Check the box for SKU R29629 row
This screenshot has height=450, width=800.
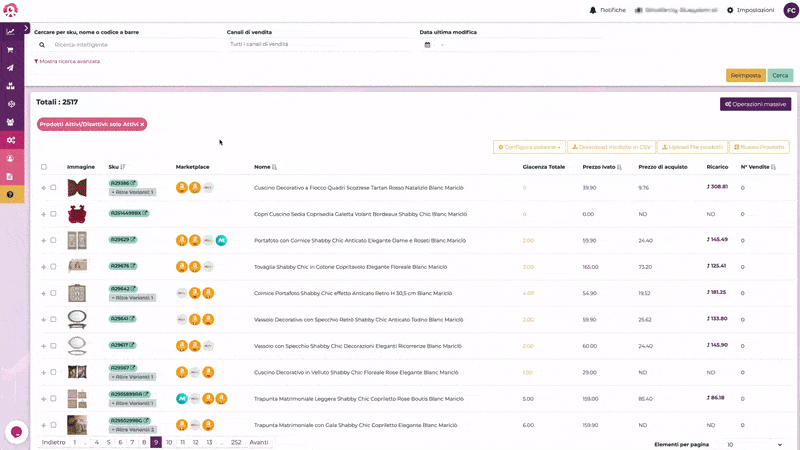point(53,240)
